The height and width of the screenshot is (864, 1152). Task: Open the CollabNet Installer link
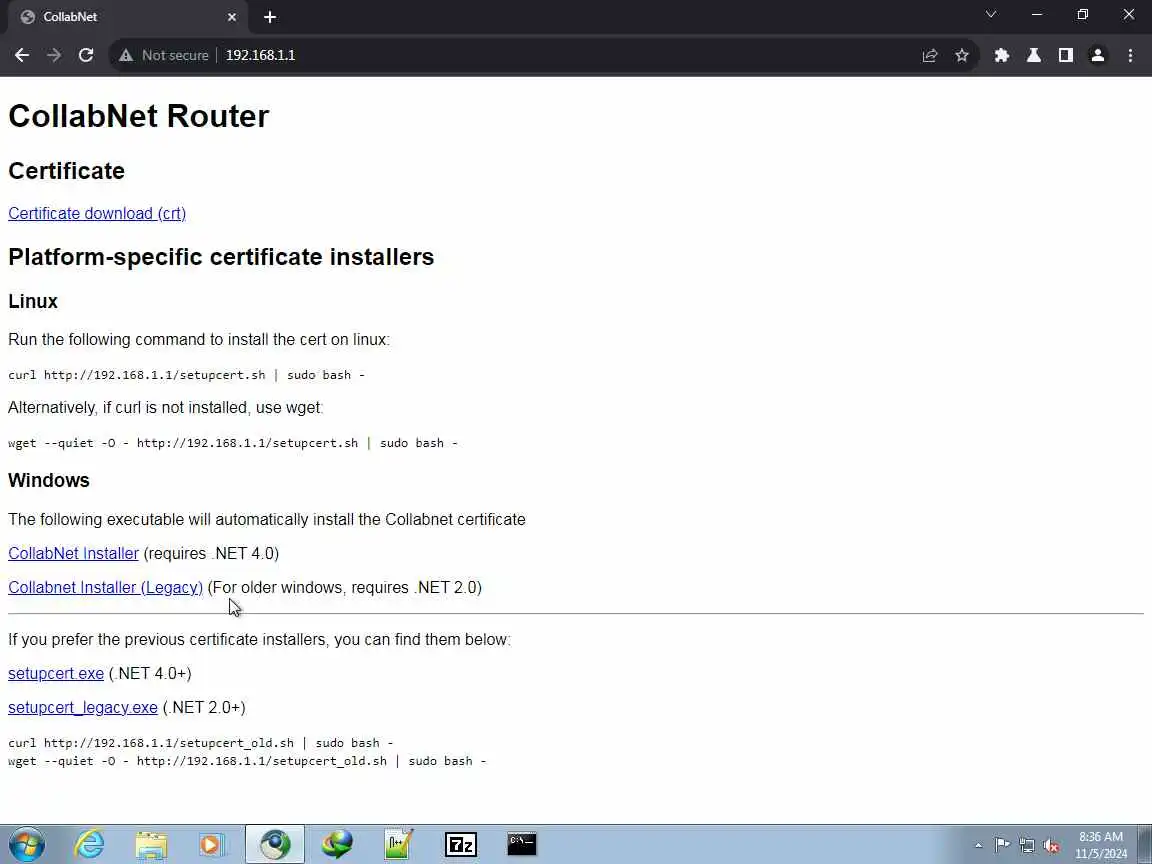(73, 553)
